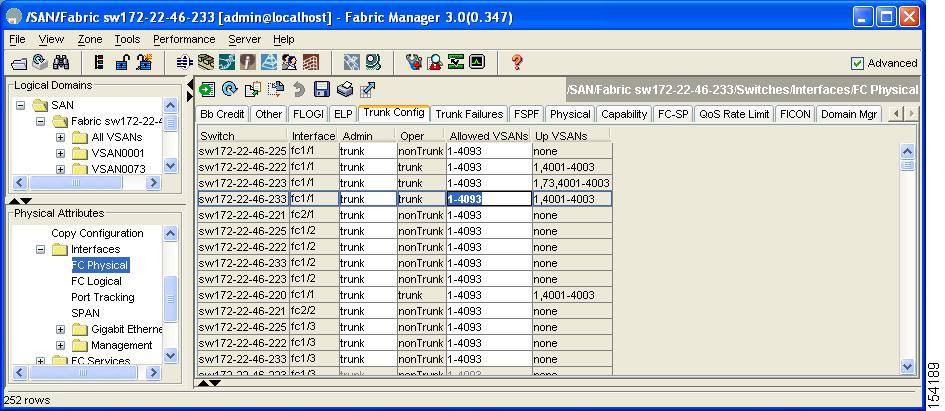The image size is (945, 411).
Task: Save table with the floppy disk icon
Action: click(x=322, y=90)
